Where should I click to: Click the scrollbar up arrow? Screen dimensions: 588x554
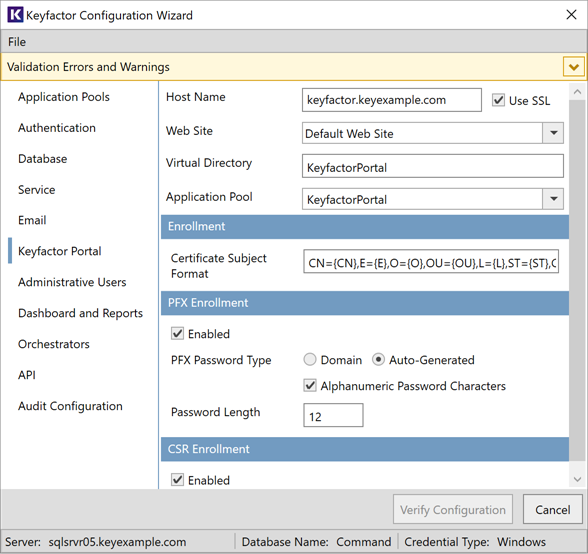[578, 92]
